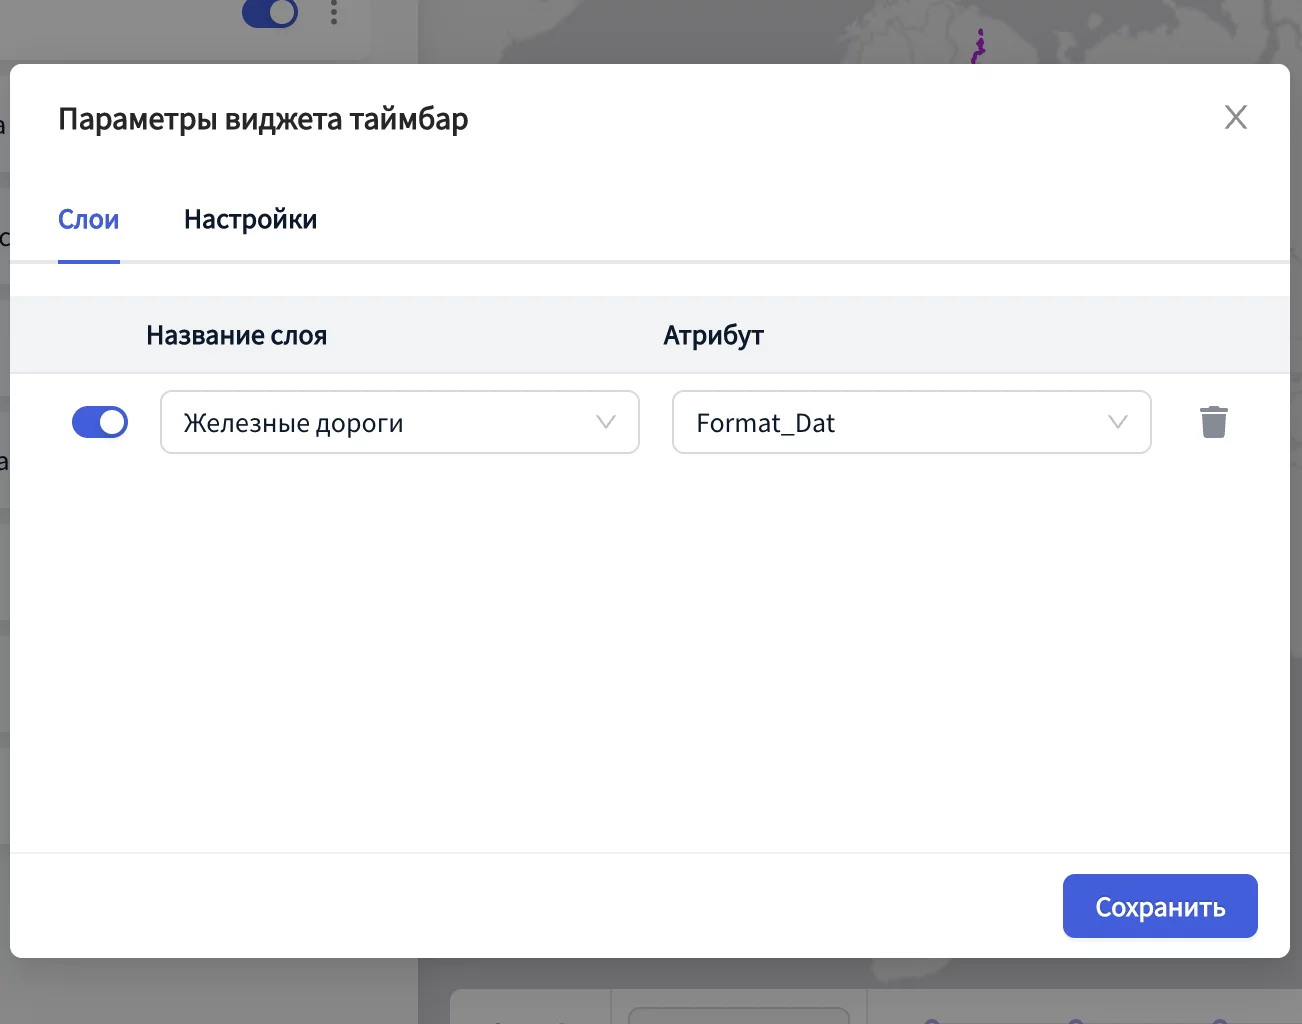Click the purple railway feature on the map
This screenshot has width=1302, height=1024.
(x=979, y=46)
